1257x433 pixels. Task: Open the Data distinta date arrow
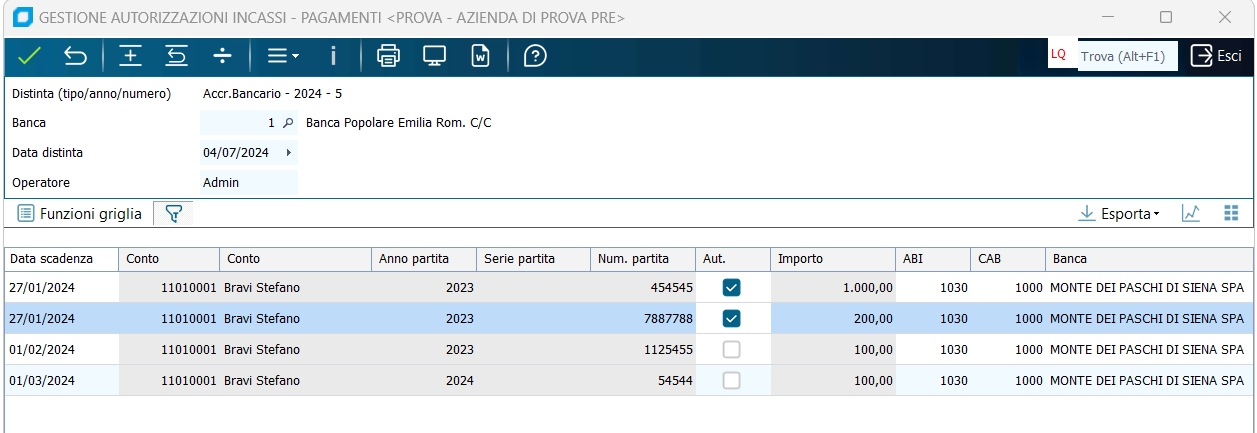pos(289,153)
